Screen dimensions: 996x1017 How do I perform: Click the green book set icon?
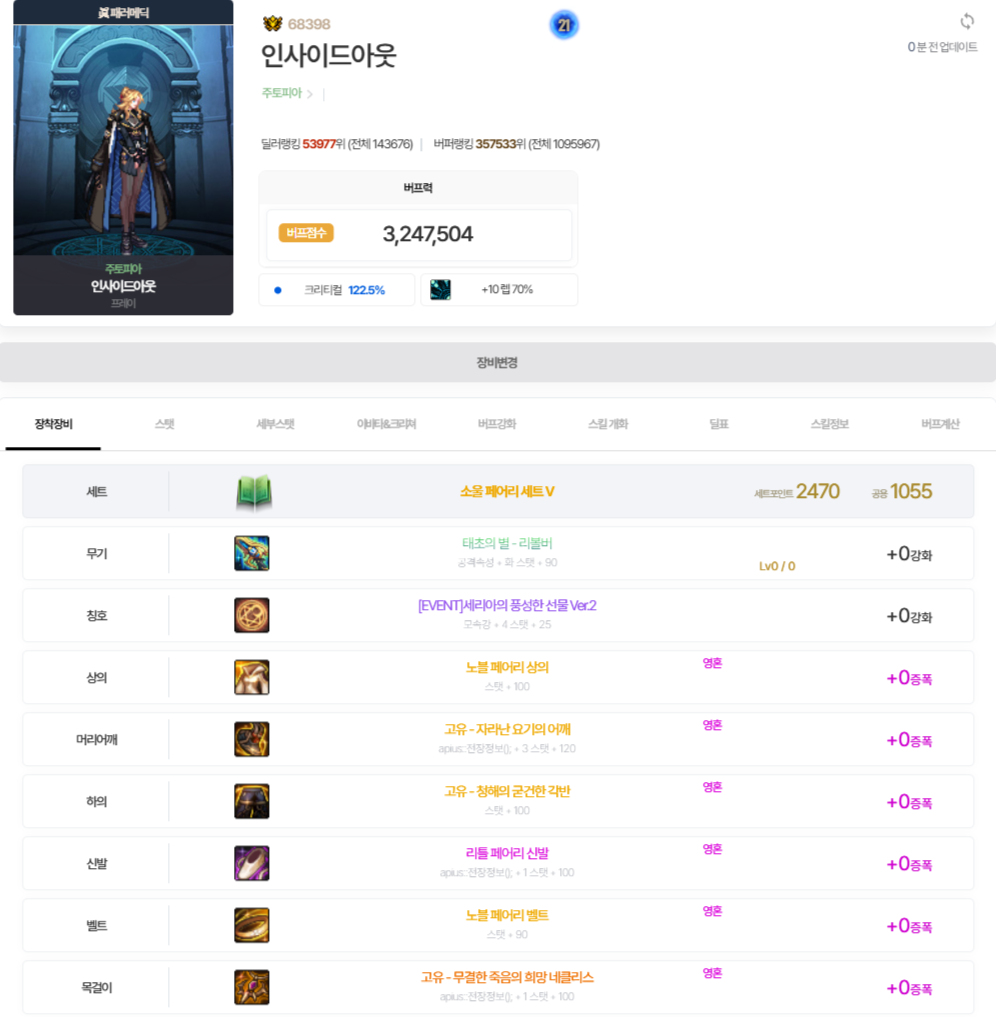coord(253,492)
